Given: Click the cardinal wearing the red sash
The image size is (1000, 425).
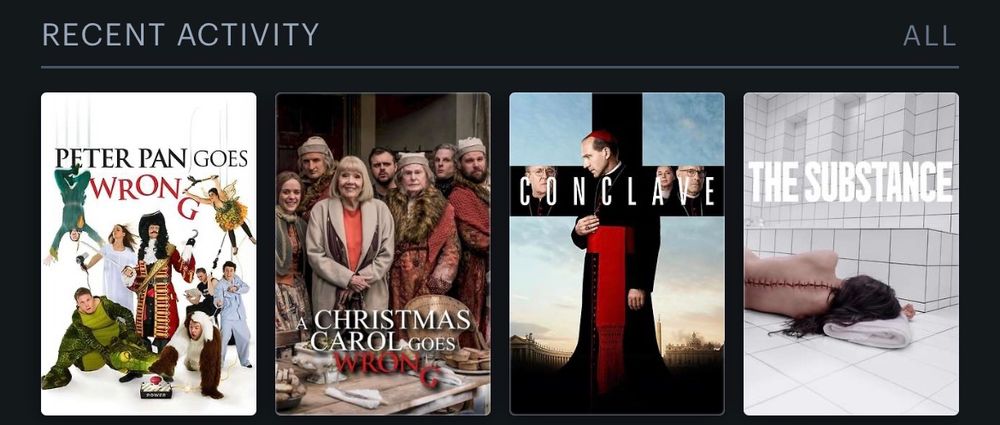Looking at the screenshot, I should [612, 268].
